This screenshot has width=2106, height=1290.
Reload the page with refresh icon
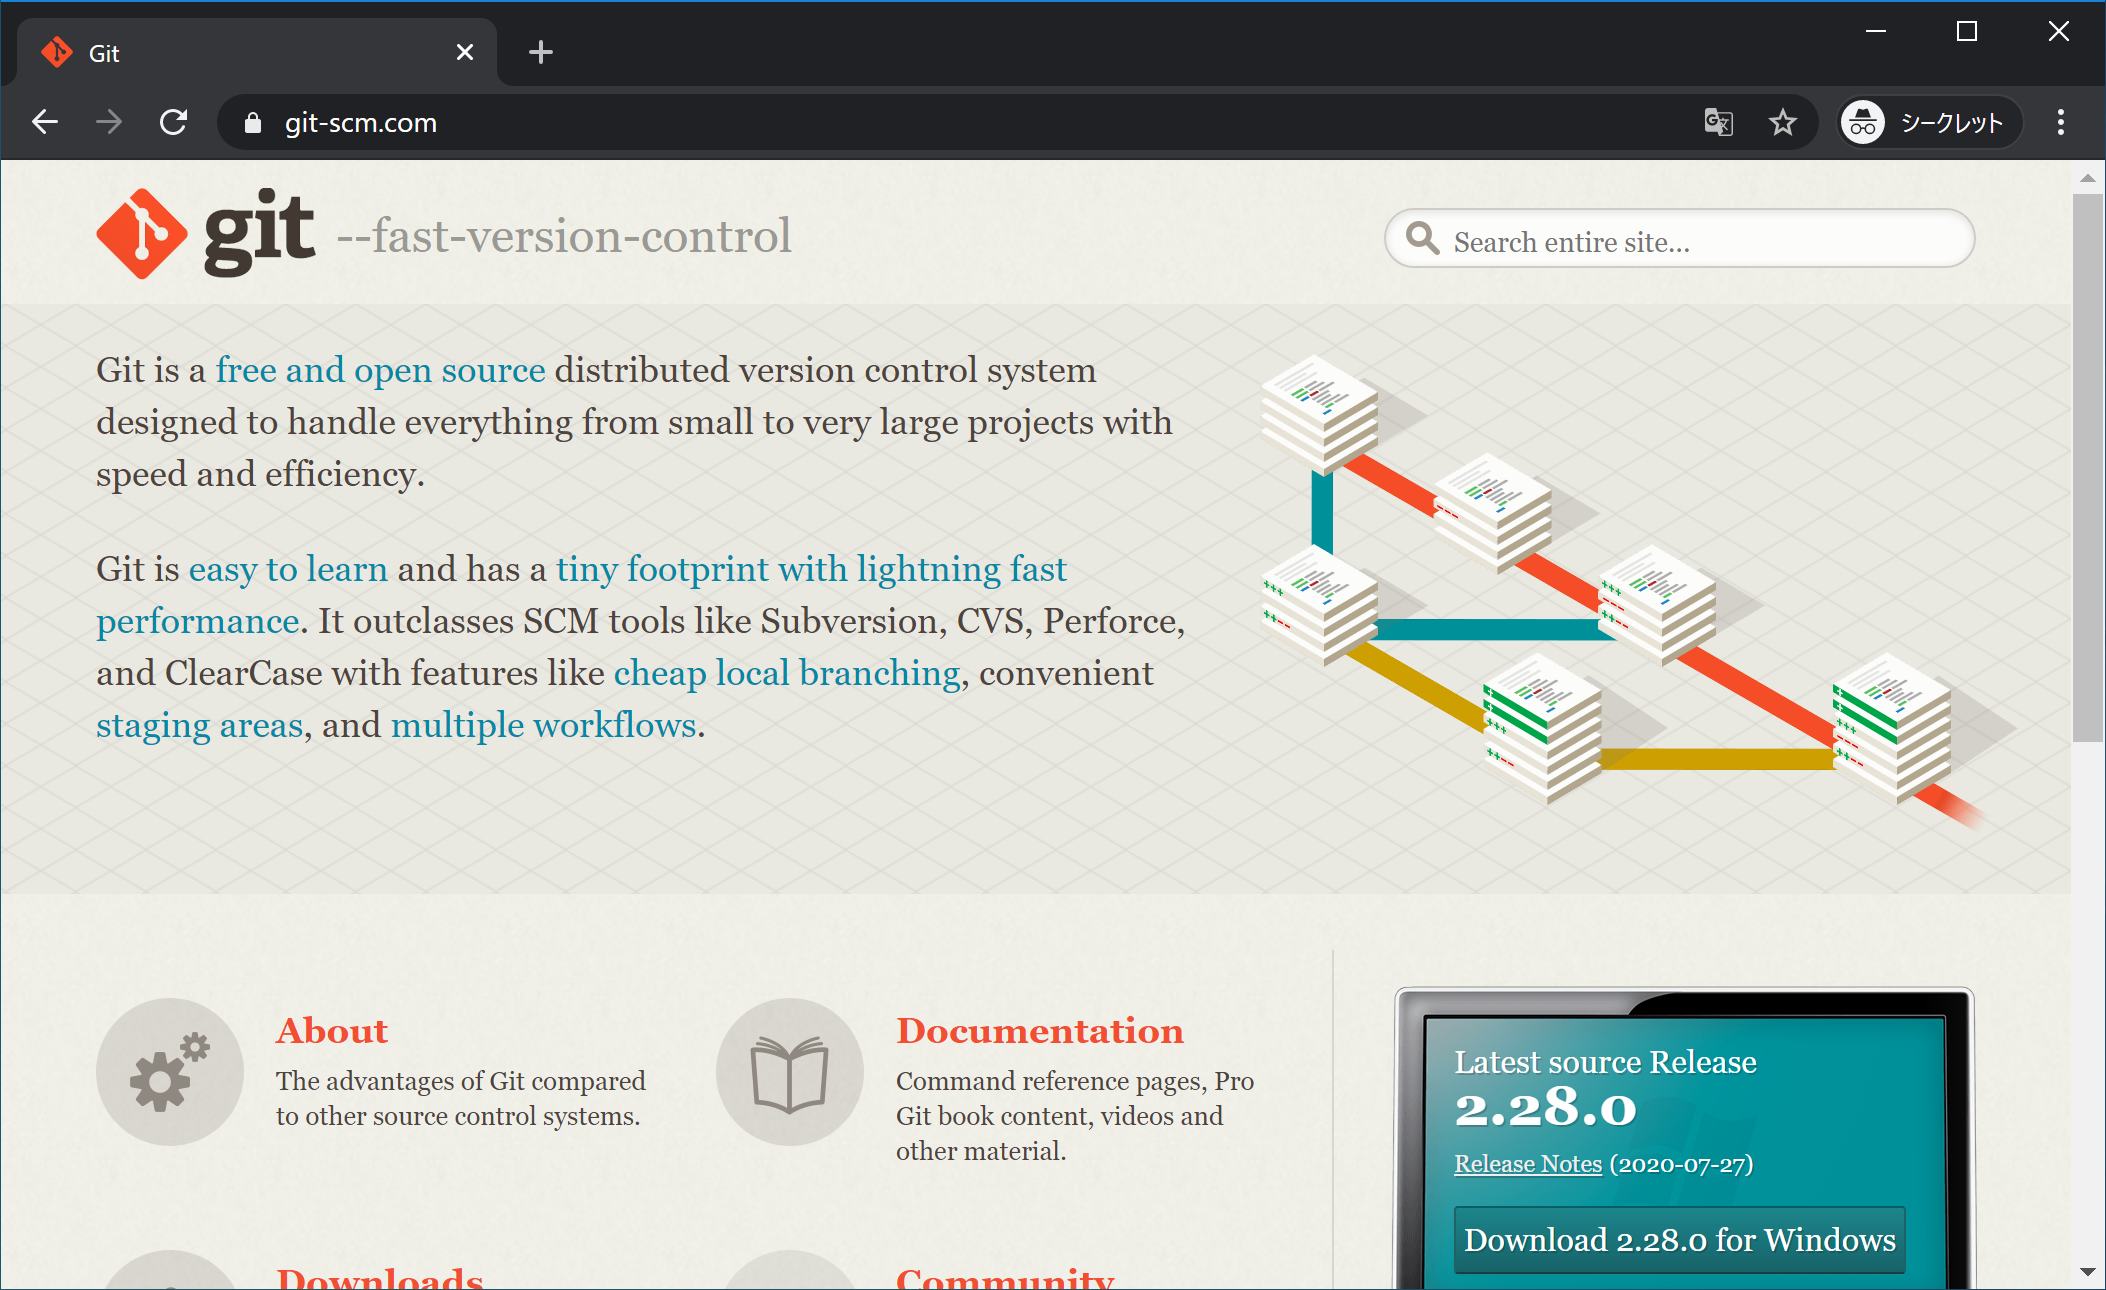tap(173, 122)
